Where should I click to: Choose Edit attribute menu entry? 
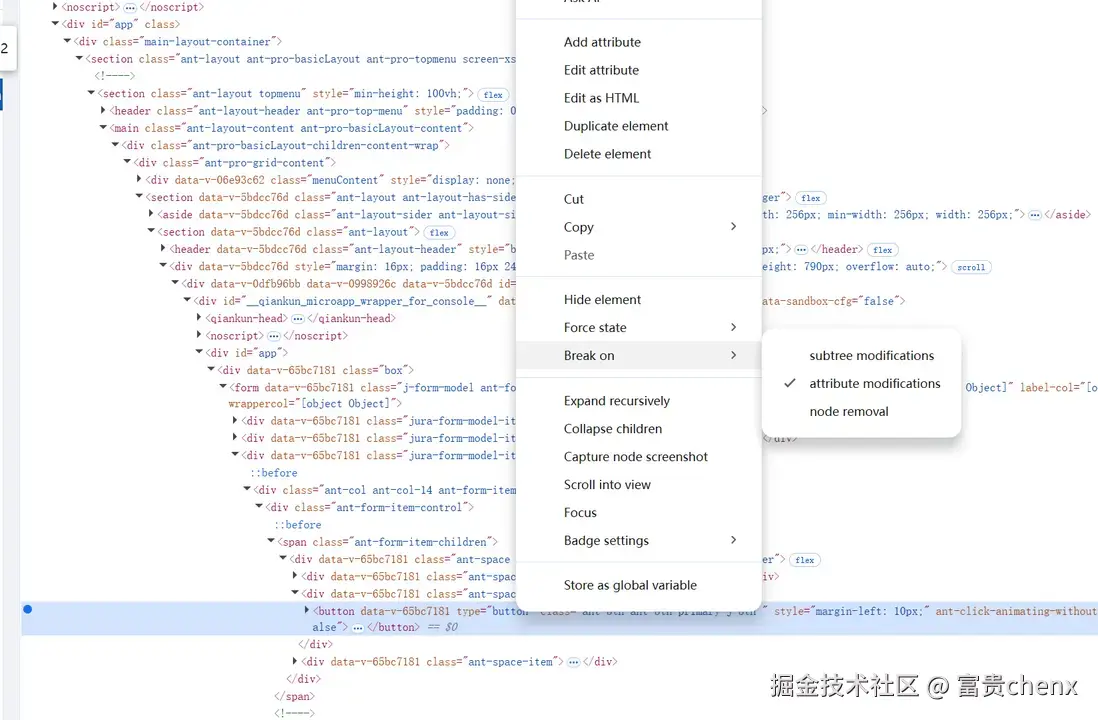[639, 70]
